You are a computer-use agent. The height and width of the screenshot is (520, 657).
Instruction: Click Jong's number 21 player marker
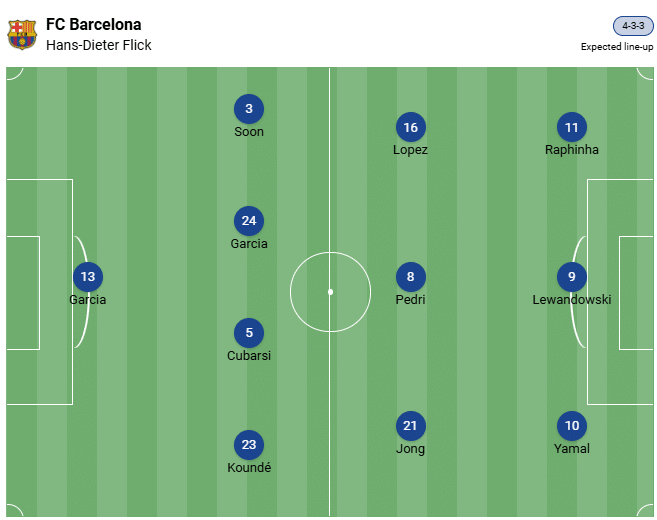pyautogui.click(x=410, y=426)
